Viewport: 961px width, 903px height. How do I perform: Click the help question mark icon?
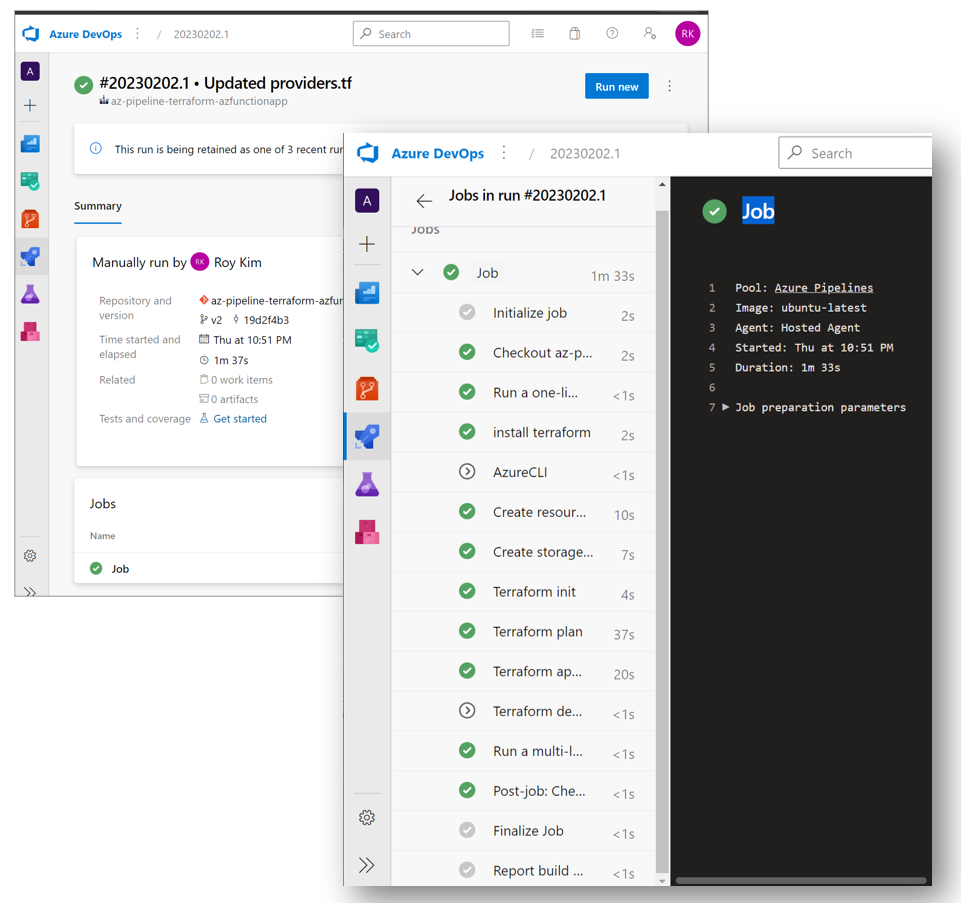point(612,33)
